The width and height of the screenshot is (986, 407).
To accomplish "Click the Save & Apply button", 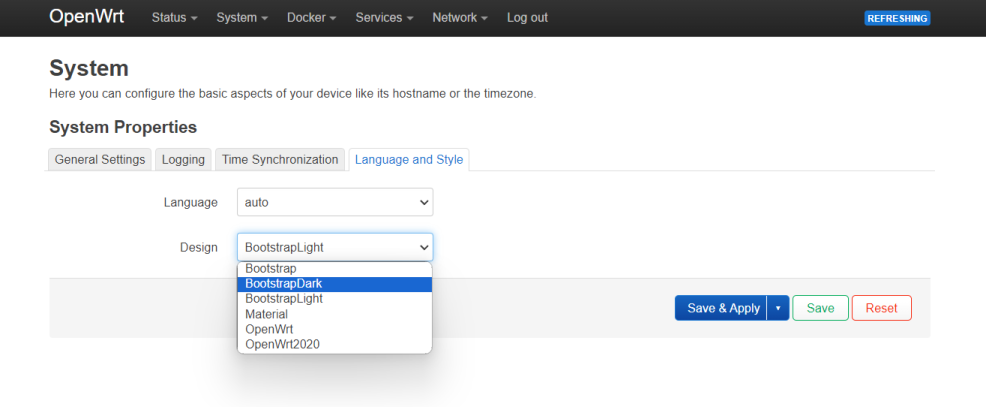I will point(722,308).
